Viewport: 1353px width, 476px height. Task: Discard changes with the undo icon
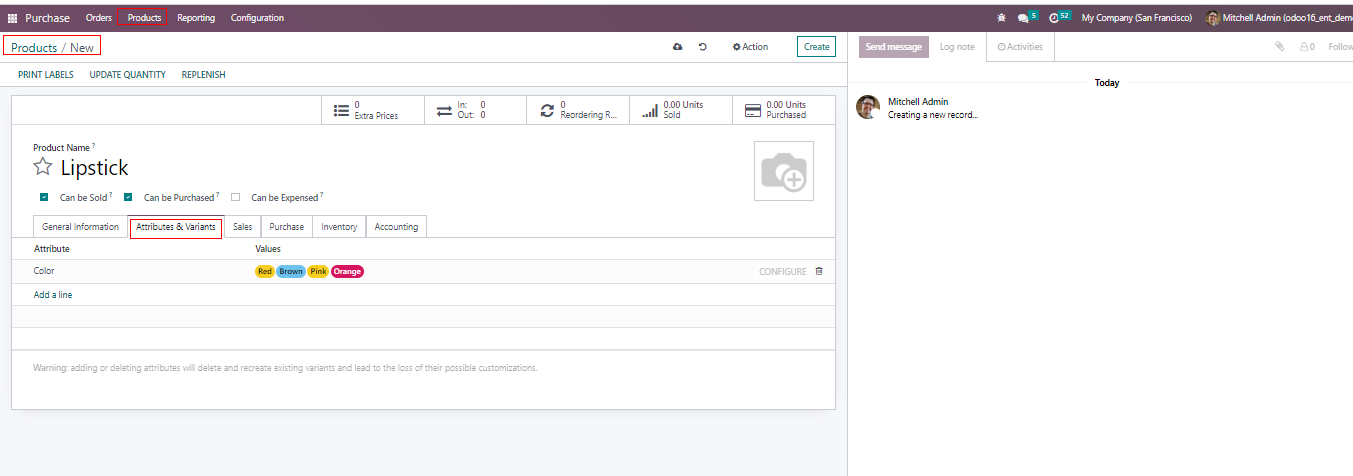point(703,47)
